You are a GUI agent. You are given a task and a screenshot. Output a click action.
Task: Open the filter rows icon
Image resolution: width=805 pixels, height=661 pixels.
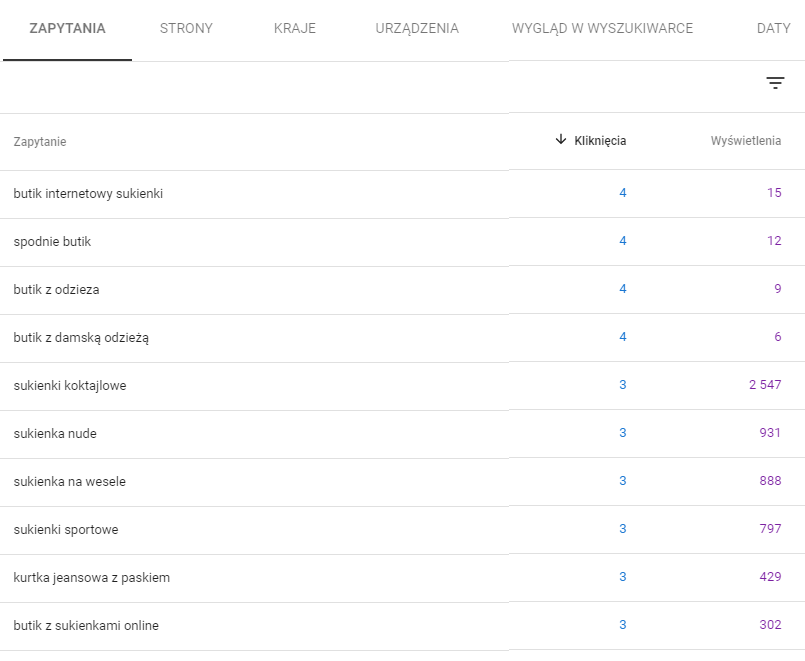775,83
